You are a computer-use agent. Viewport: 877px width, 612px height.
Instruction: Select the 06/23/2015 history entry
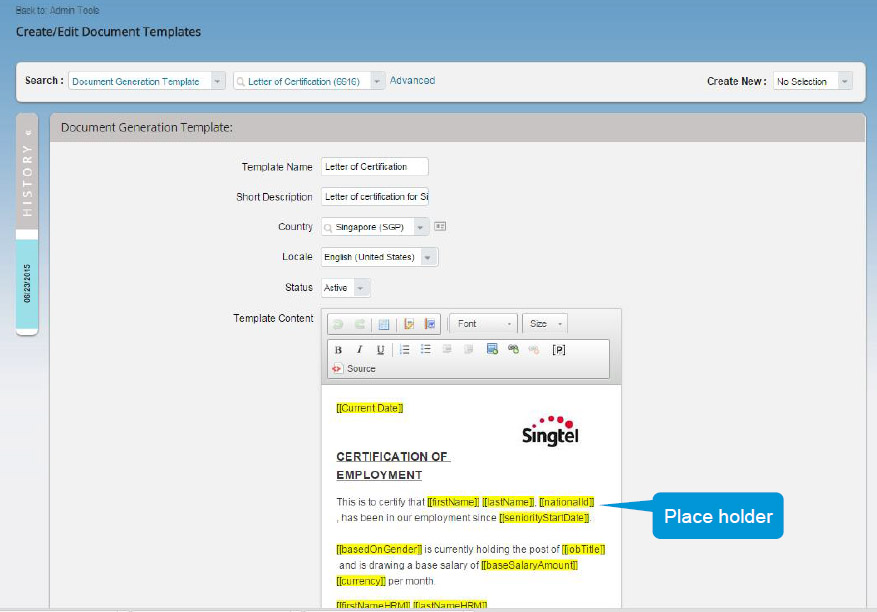pos(28,284)
